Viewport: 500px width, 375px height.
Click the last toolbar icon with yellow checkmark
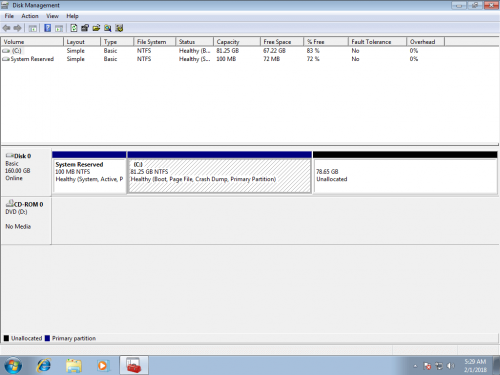click(x=119, y=28)
